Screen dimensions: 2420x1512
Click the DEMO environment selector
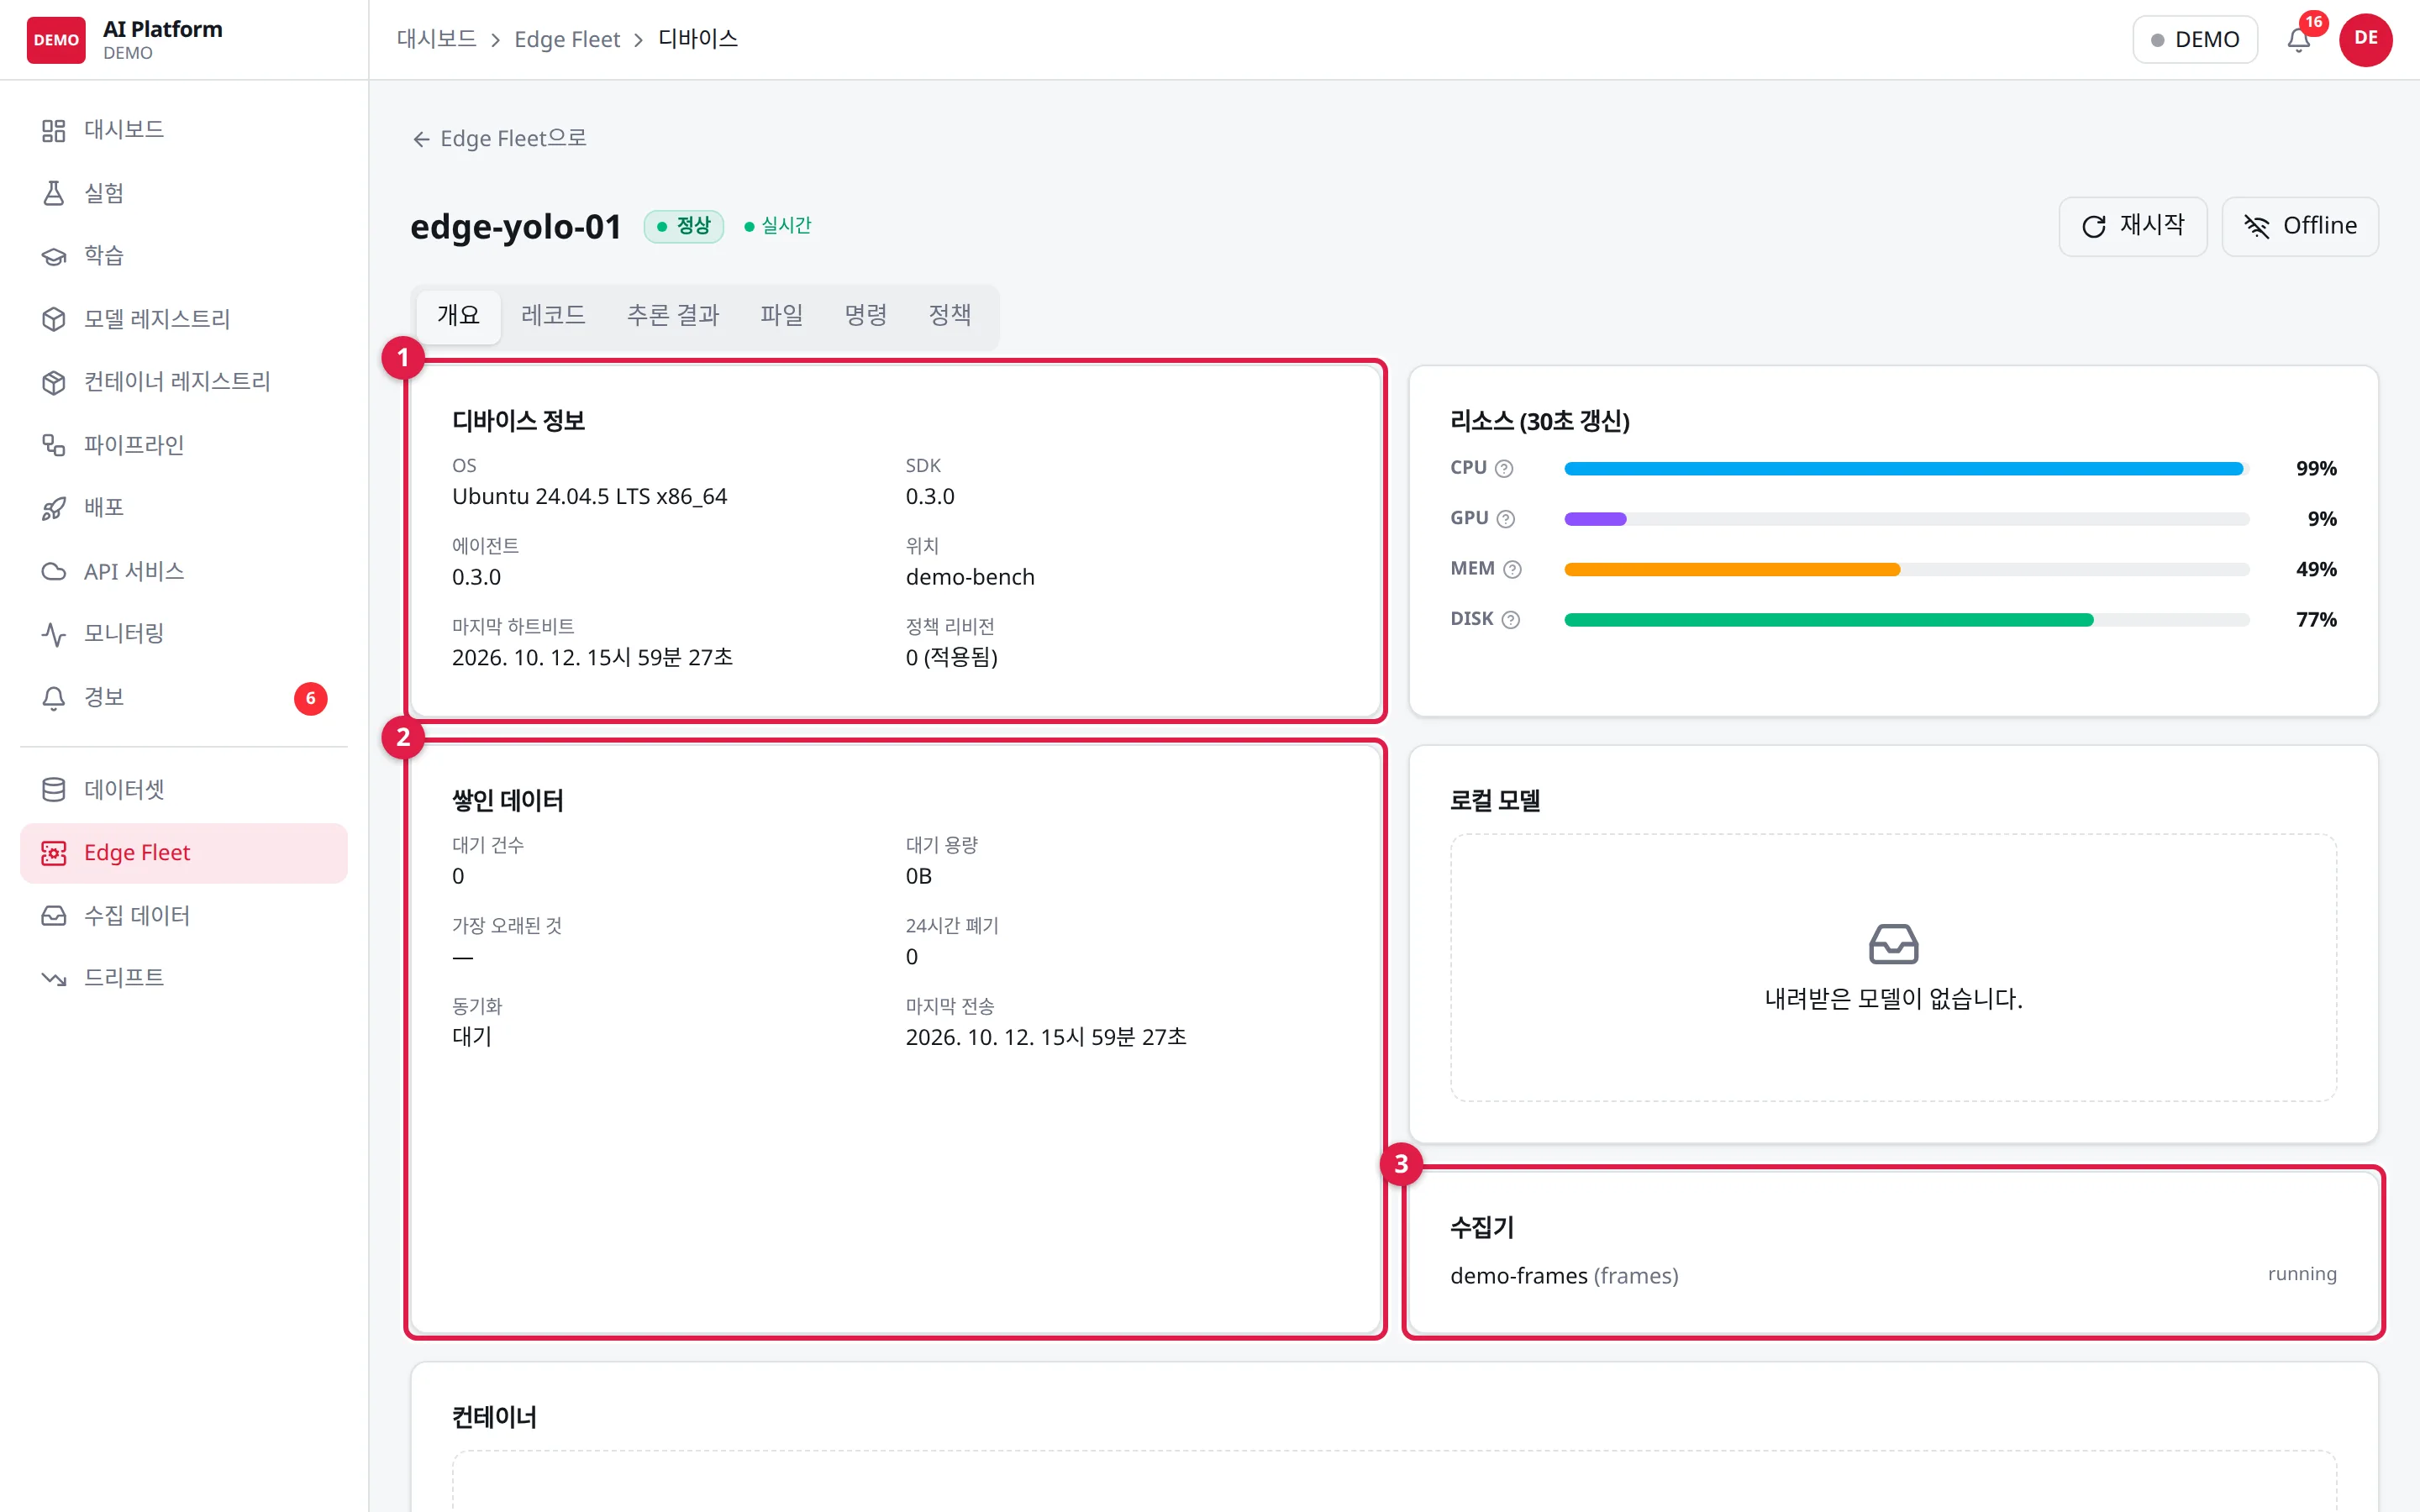click(2195, 40)
